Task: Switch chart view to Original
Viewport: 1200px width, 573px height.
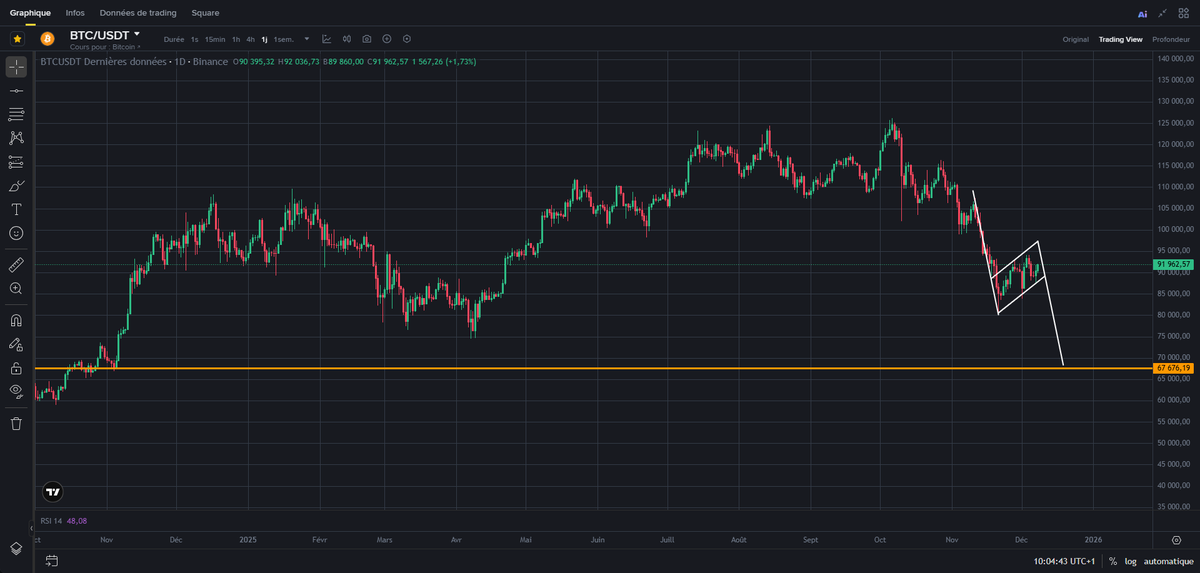Action: [x=1075, y=39]
